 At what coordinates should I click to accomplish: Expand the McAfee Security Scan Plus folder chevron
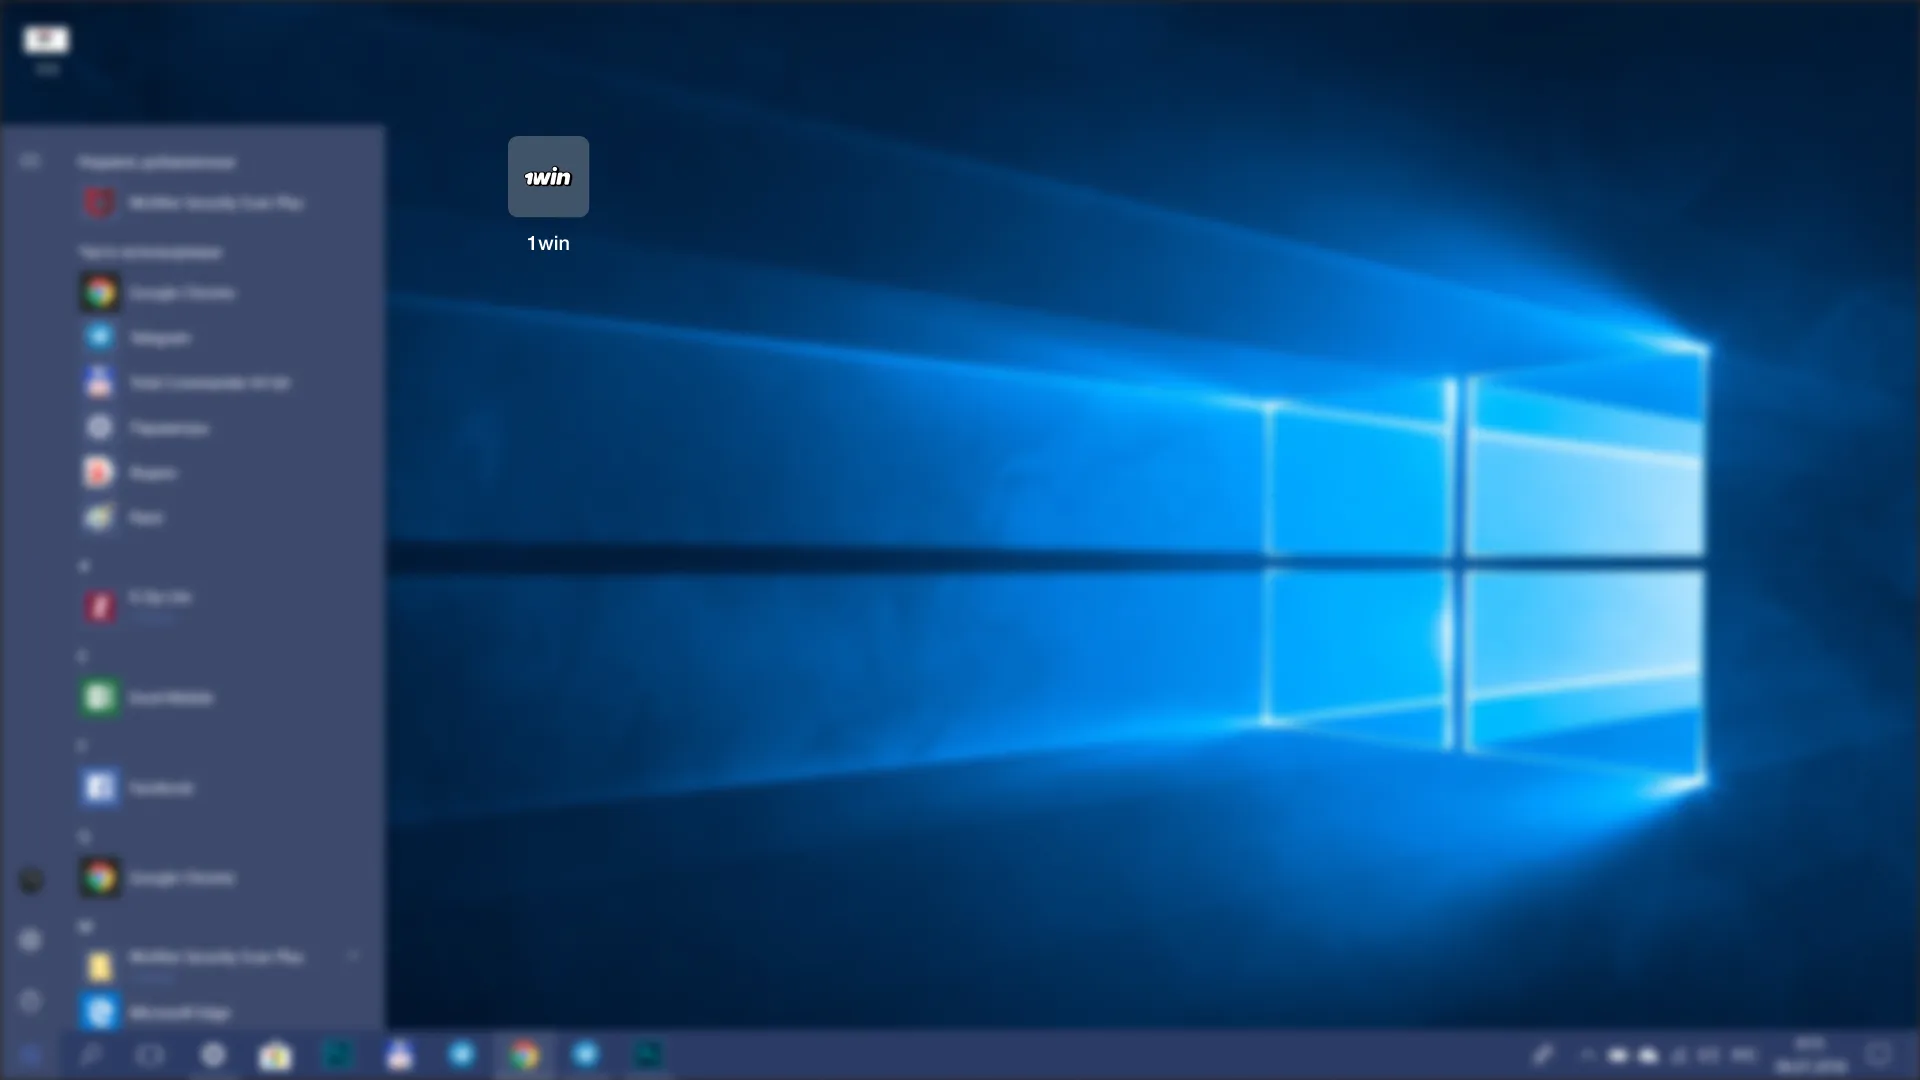tap(353, 957)
